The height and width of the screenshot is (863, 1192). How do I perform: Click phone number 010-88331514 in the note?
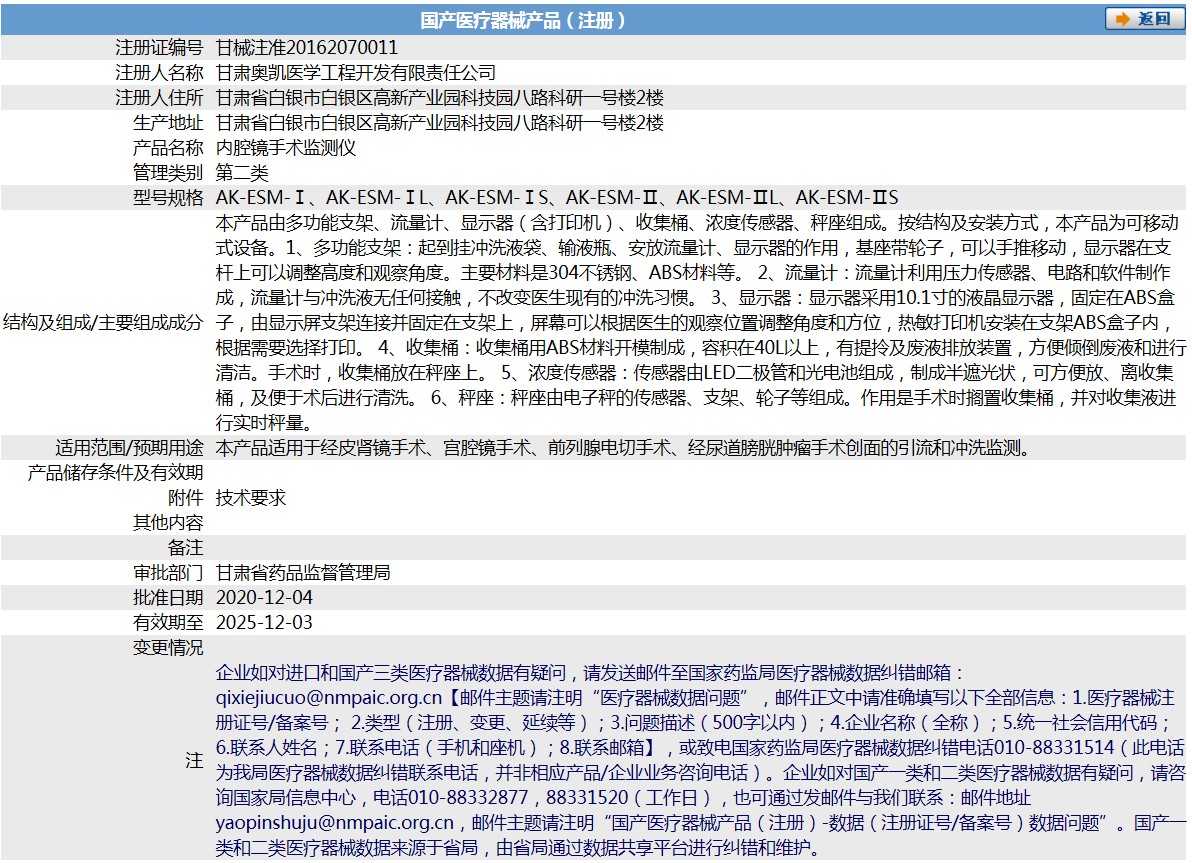[1054, 747]
